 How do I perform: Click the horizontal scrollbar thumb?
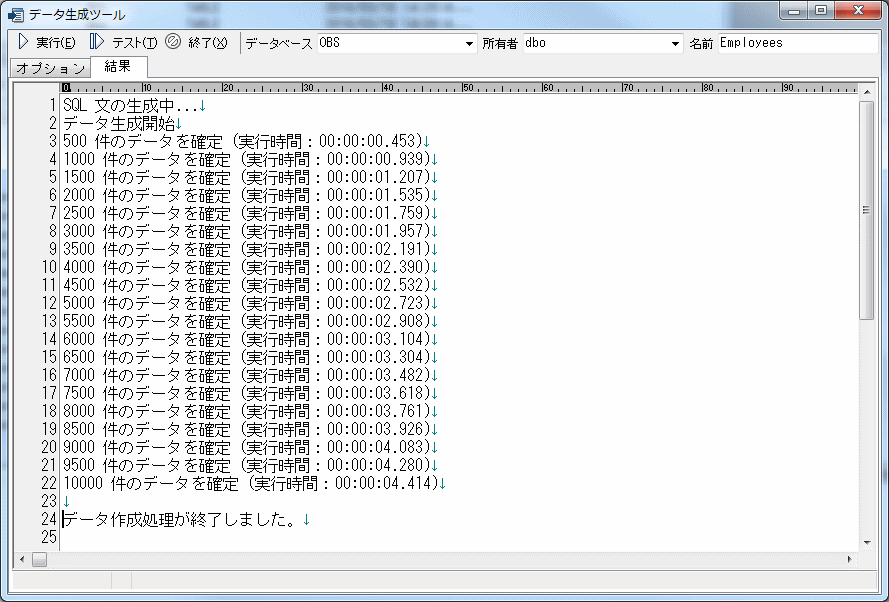point(39,559)
